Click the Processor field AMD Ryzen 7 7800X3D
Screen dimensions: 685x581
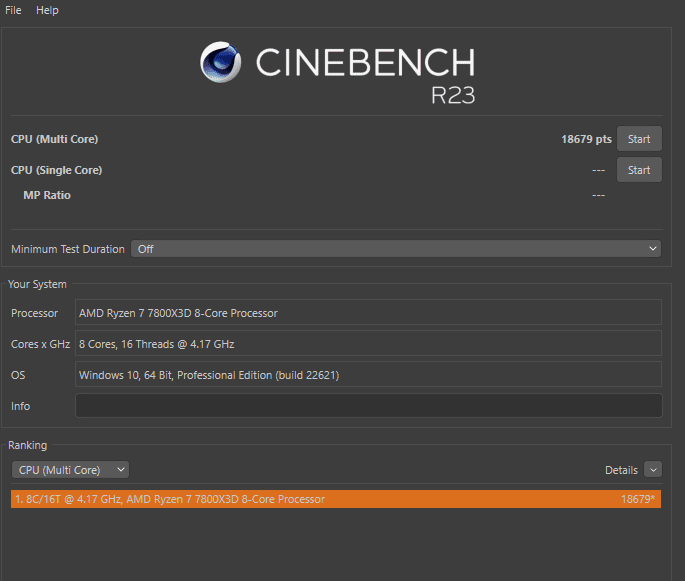(368, 313)
